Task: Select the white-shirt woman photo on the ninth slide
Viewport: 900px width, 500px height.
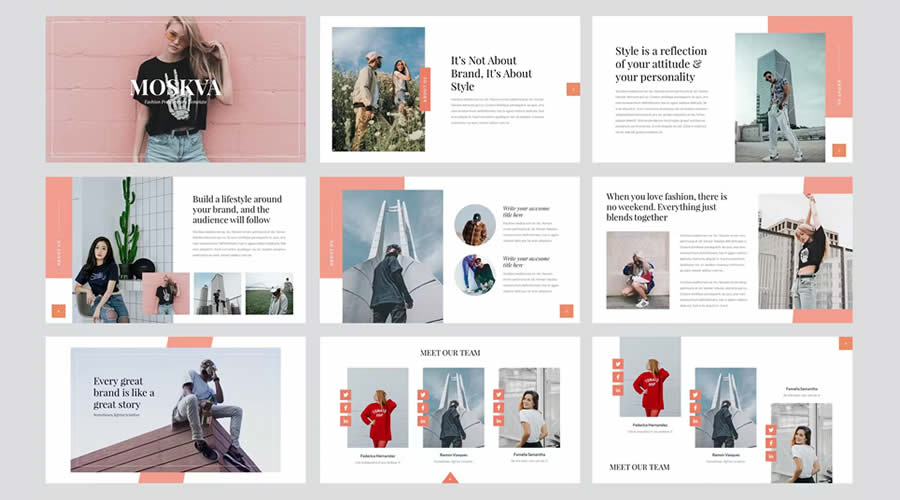Action: click(x=801, y=443)
